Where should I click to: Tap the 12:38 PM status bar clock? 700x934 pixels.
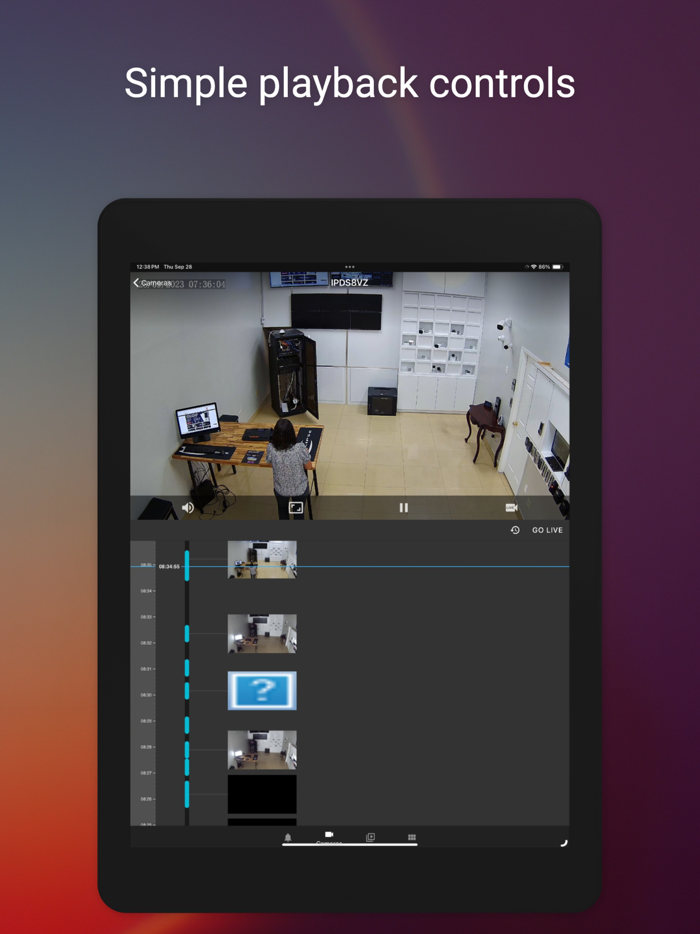[x=148, y=267]
